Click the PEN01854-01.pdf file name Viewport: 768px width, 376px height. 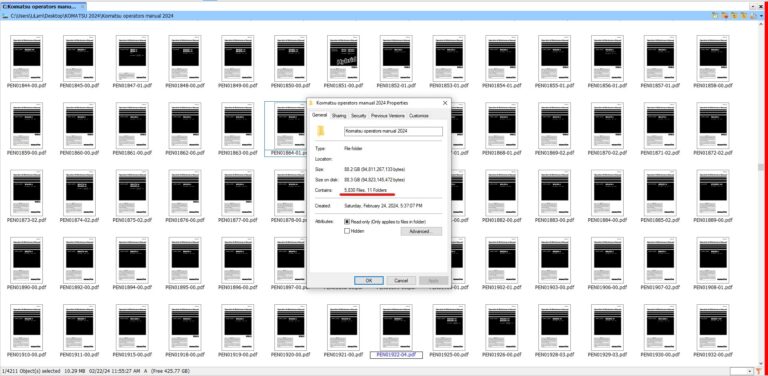tap(502, 85)
